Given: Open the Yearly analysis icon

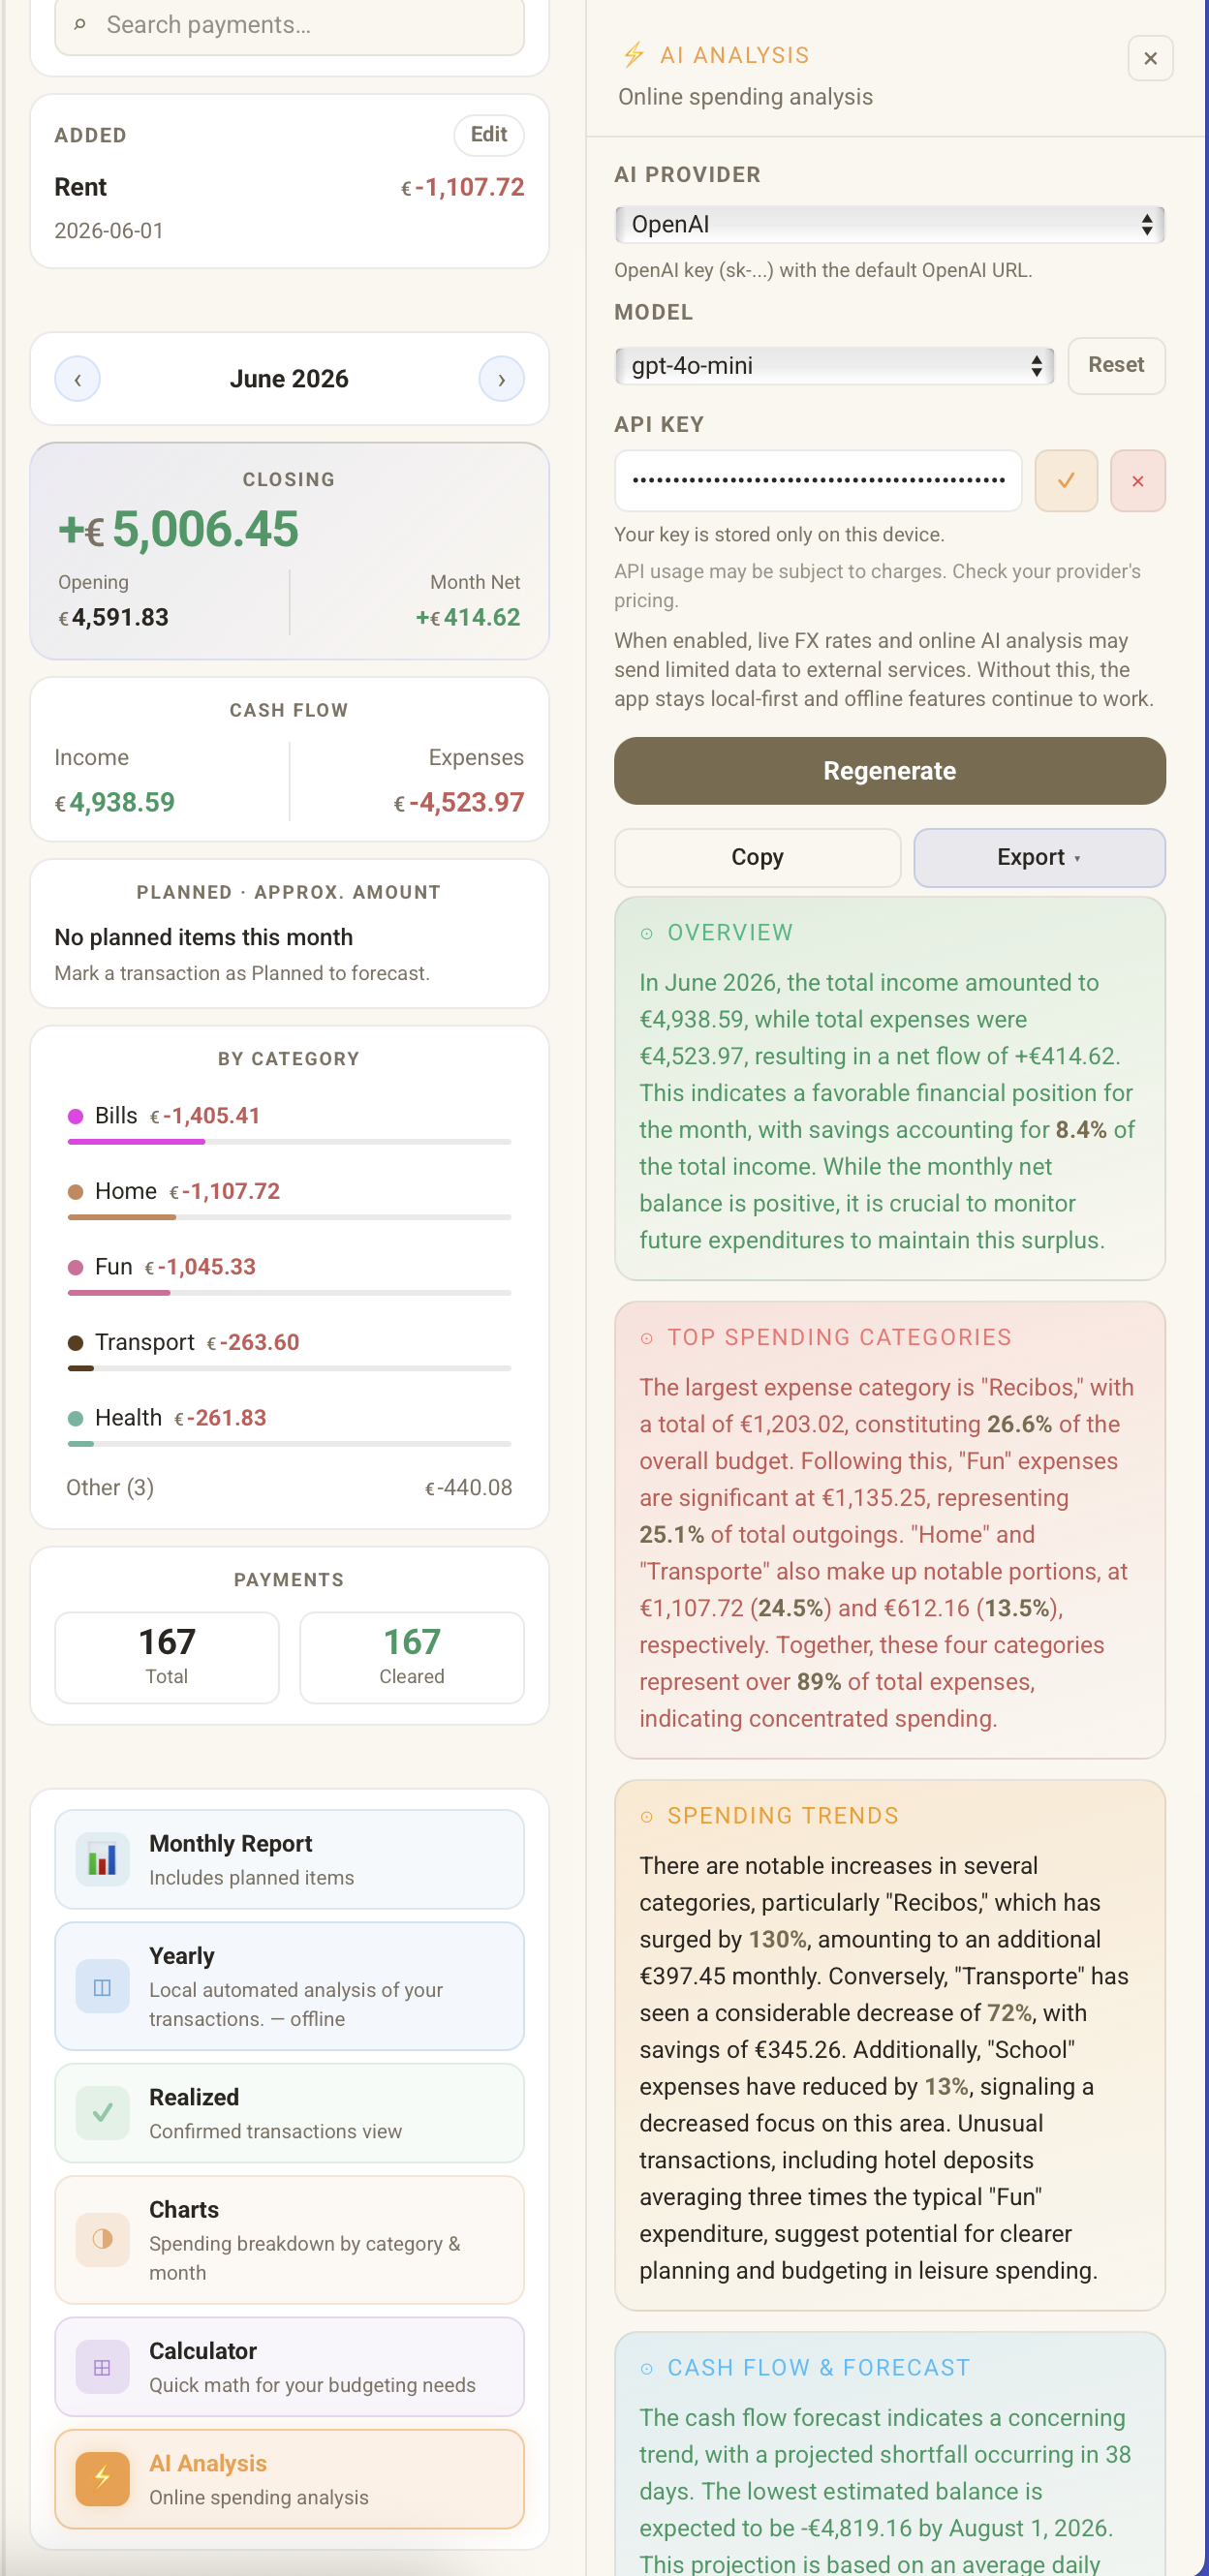Looking at the screenshot, I should point(102,1986).
